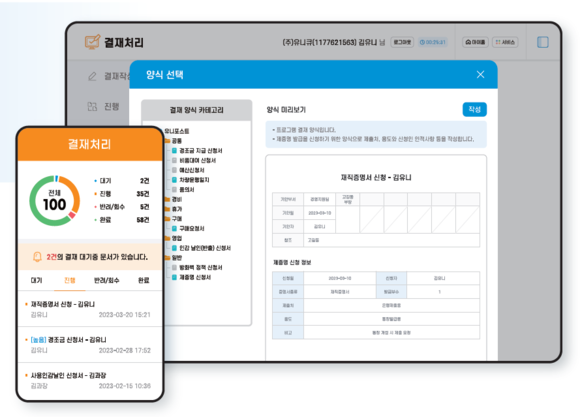Click the pencil icon beside 결재작성 in the sidebar
580x417 pixels.
coord(92,76)
